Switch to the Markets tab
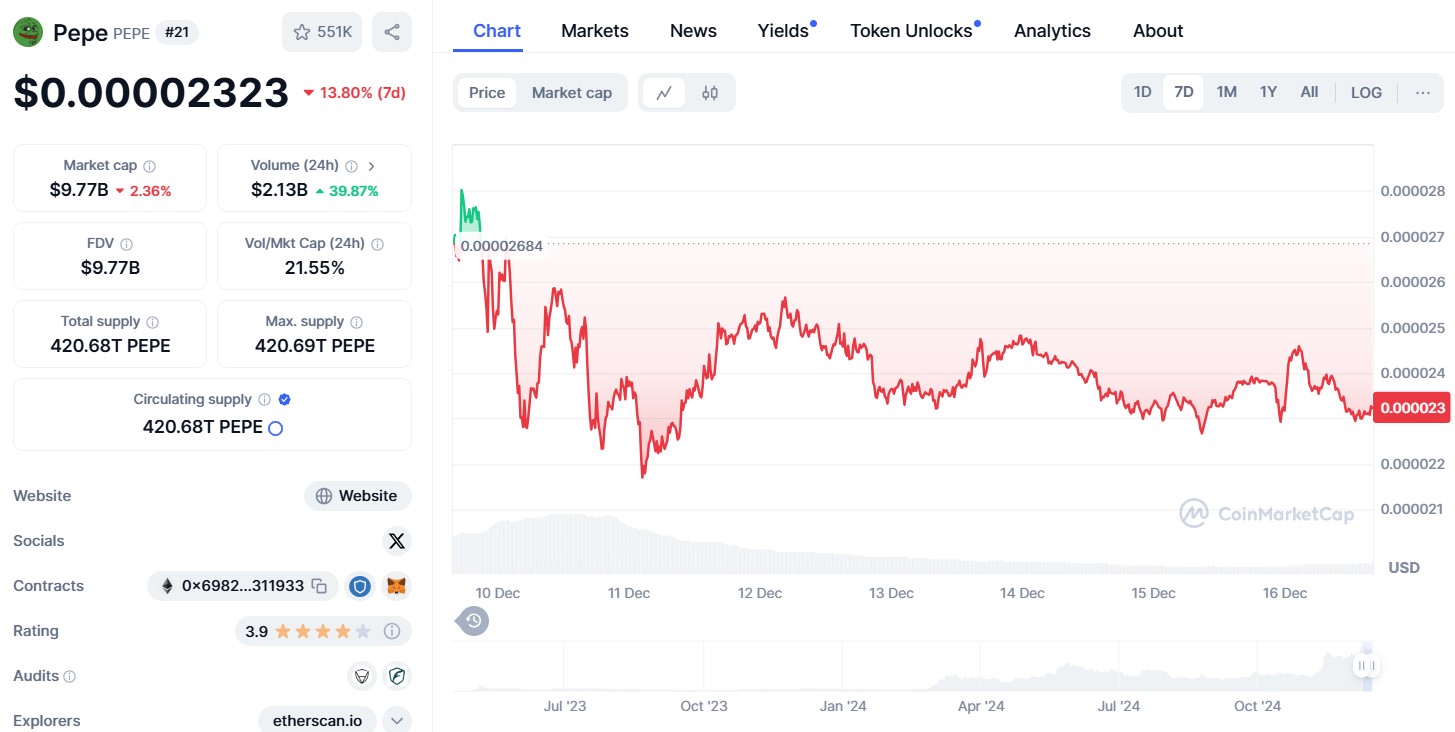 point(595,31)
